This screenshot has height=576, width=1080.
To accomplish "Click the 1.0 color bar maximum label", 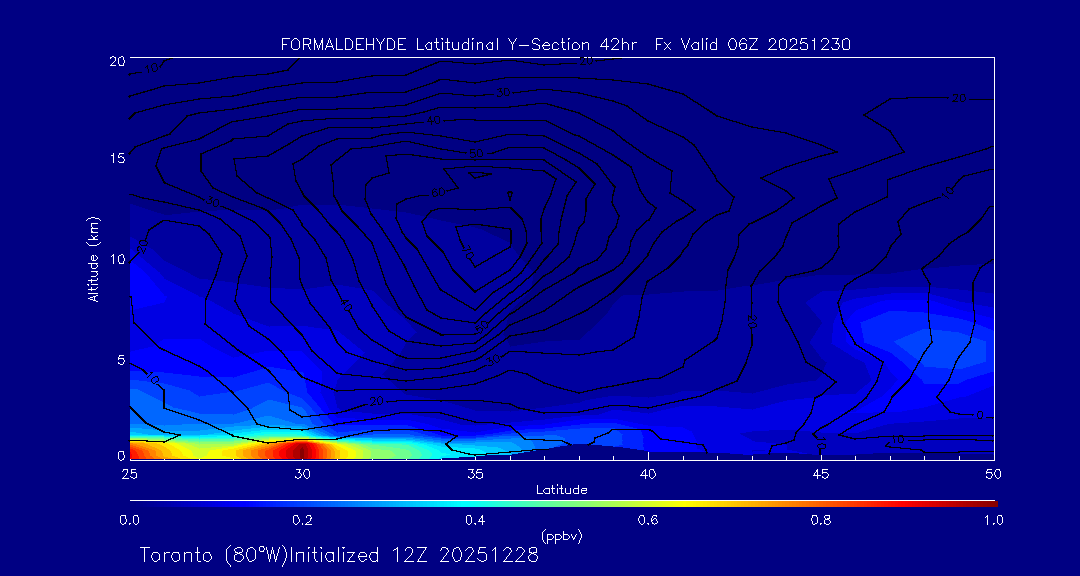I will tap(990, 520).
